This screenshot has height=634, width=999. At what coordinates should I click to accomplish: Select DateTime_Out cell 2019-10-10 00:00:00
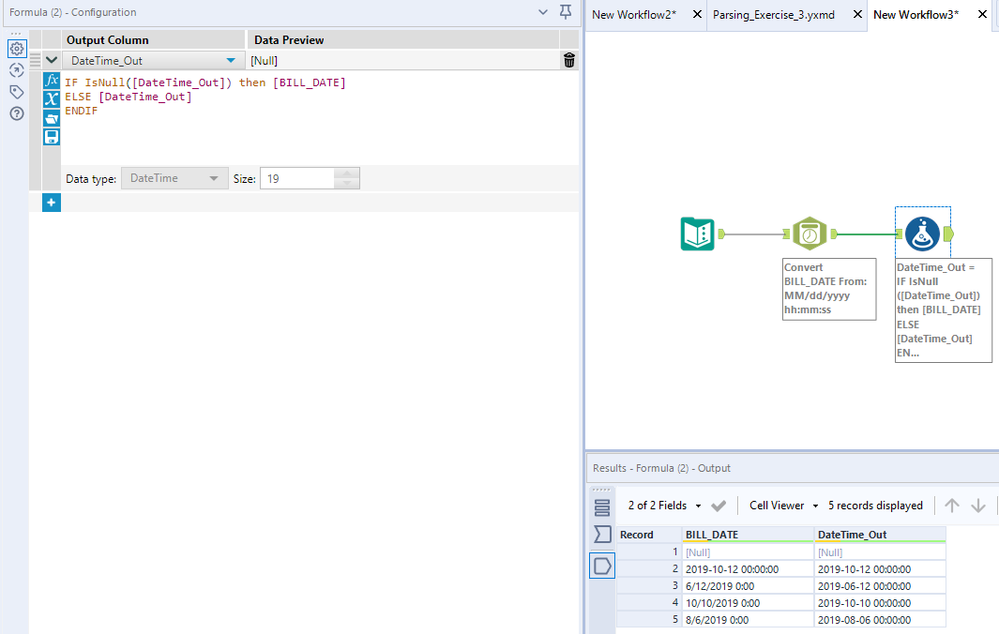880,603
